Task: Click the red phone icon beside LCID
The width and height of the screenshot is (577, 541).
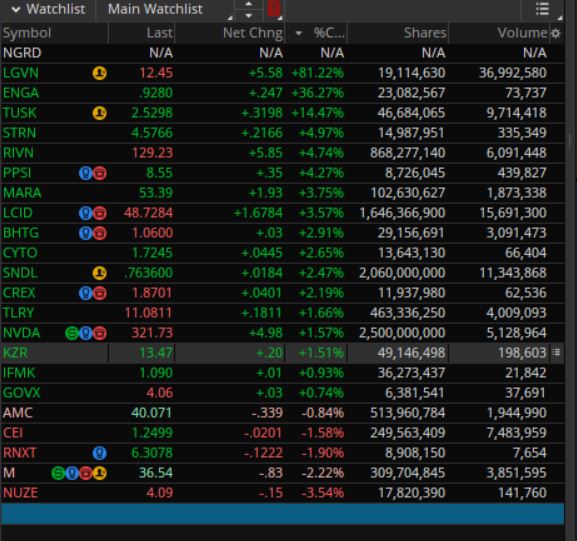Action: 100,213
